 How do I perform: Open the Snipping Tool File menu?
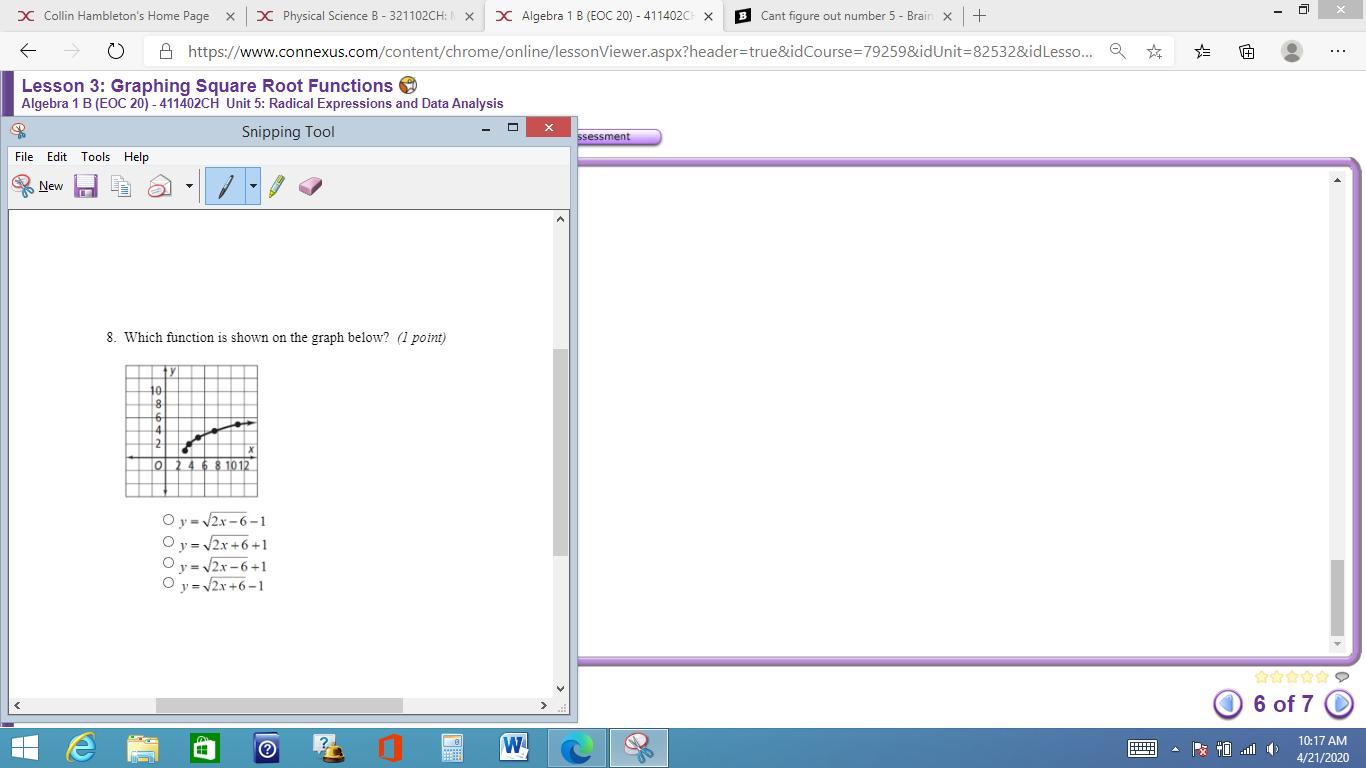[24, 157]
